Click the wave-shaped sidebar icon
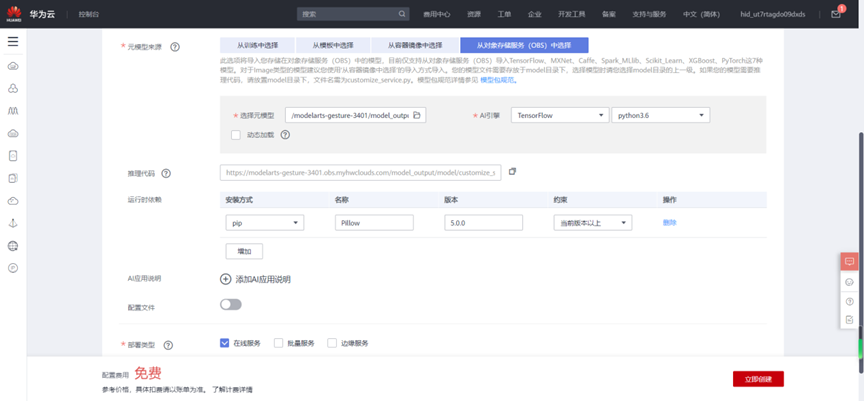Viewport: 864px width, 401px height. [x=13, y=111]
